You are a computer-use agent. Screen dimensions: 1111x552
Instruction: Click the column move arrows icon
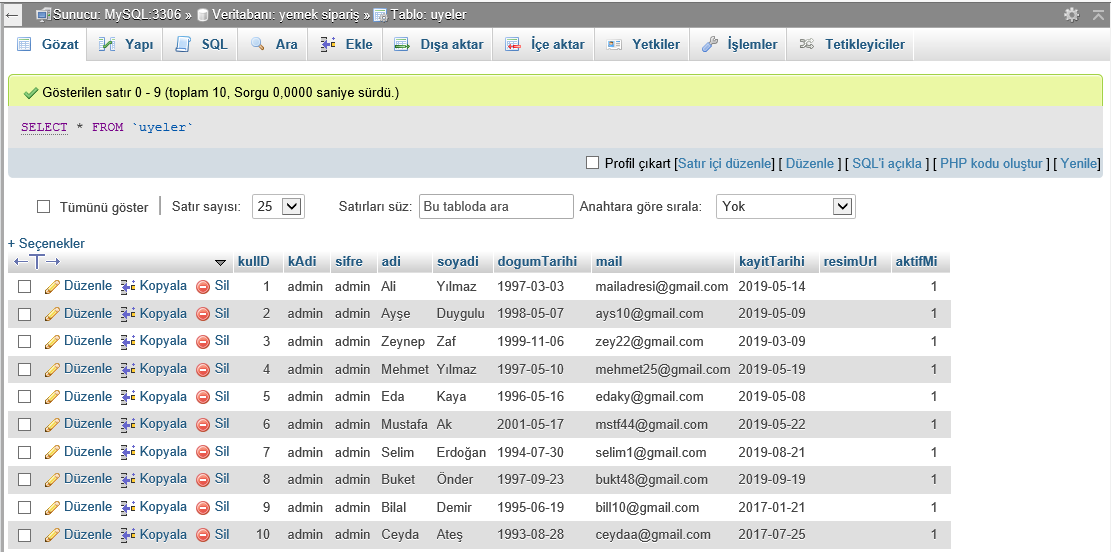coord(36,262)
